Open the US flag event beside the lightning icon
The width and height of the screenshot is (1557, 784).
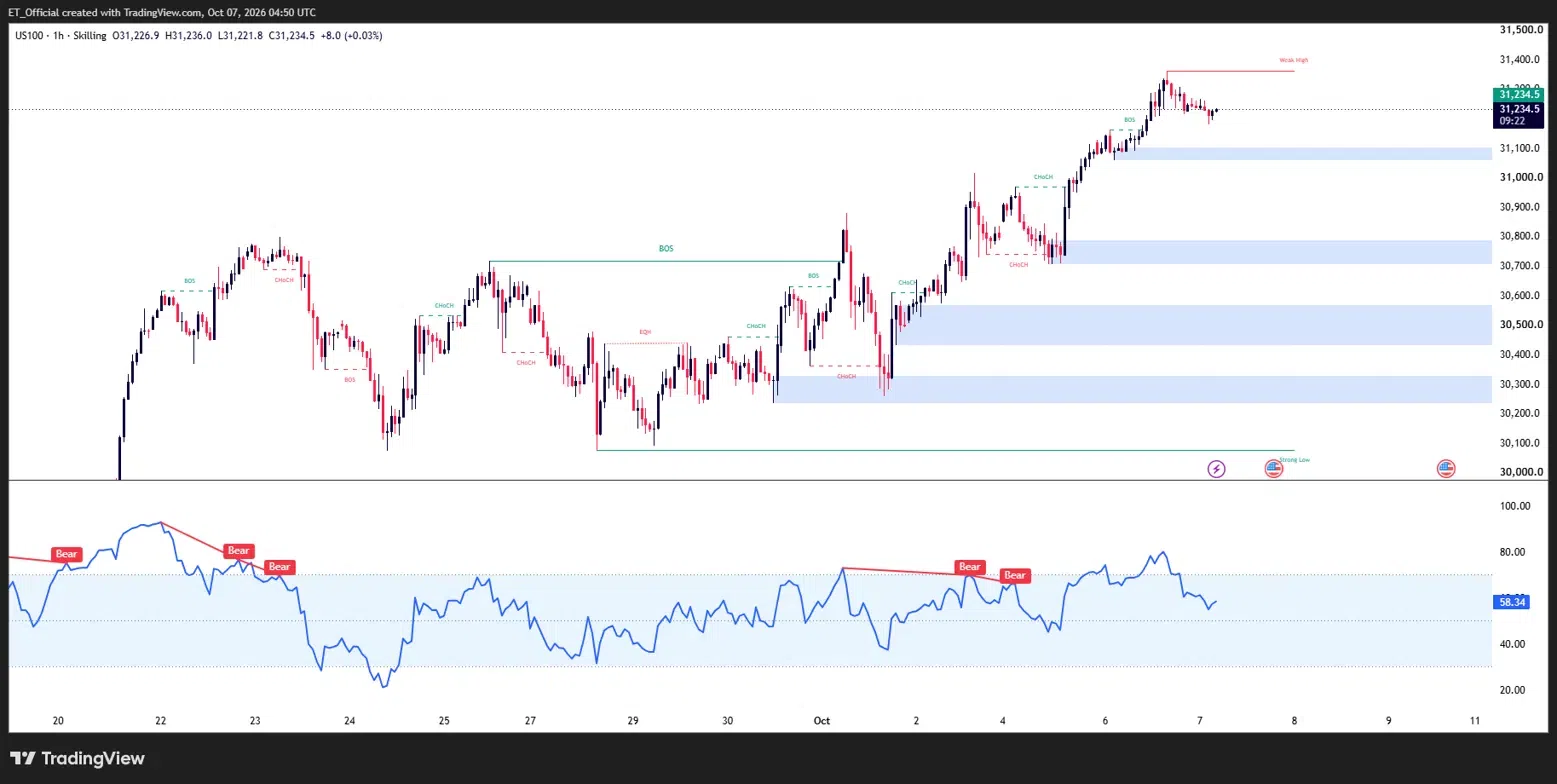pyautogui.click(x=1273, y=468)
